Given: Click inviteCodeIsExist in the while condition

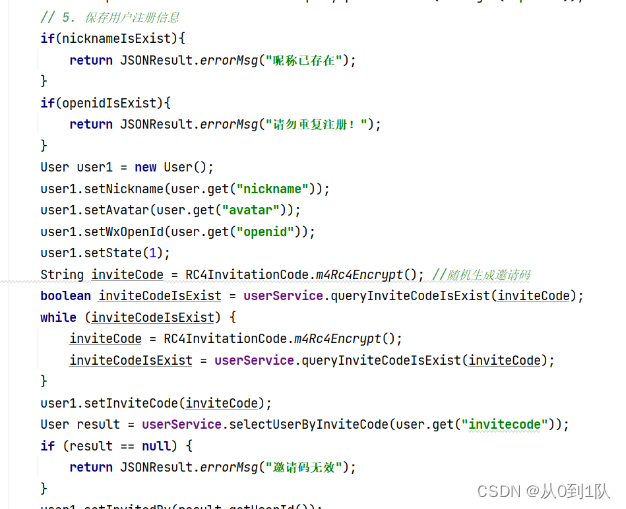Looking at the screenshot, I should tap(153, 317).
